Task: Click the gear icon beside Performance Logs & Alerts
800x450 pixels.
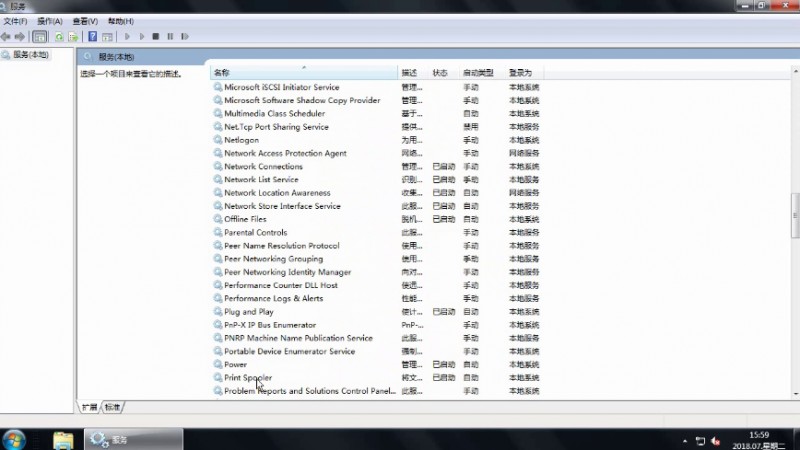Action: tap(218, 298)
